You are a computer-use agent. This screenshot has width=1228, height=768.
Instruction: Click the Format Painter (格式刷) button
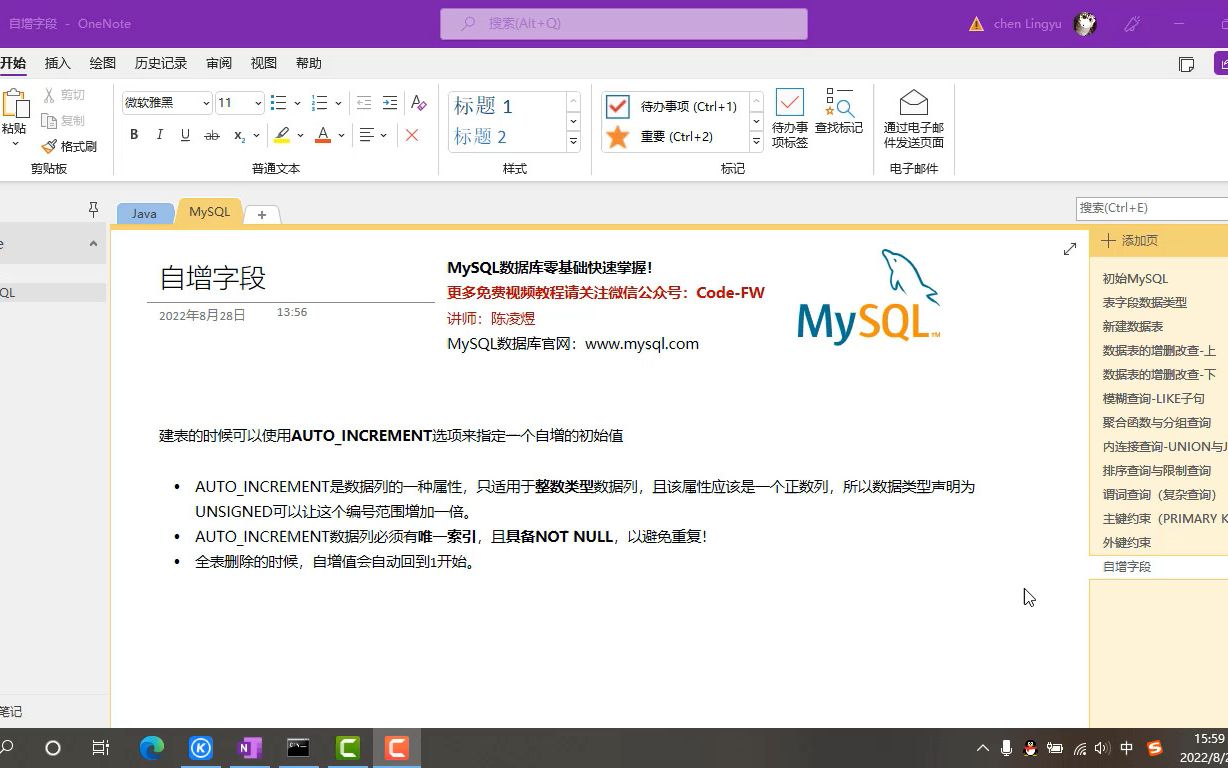(x=69, y=146)
